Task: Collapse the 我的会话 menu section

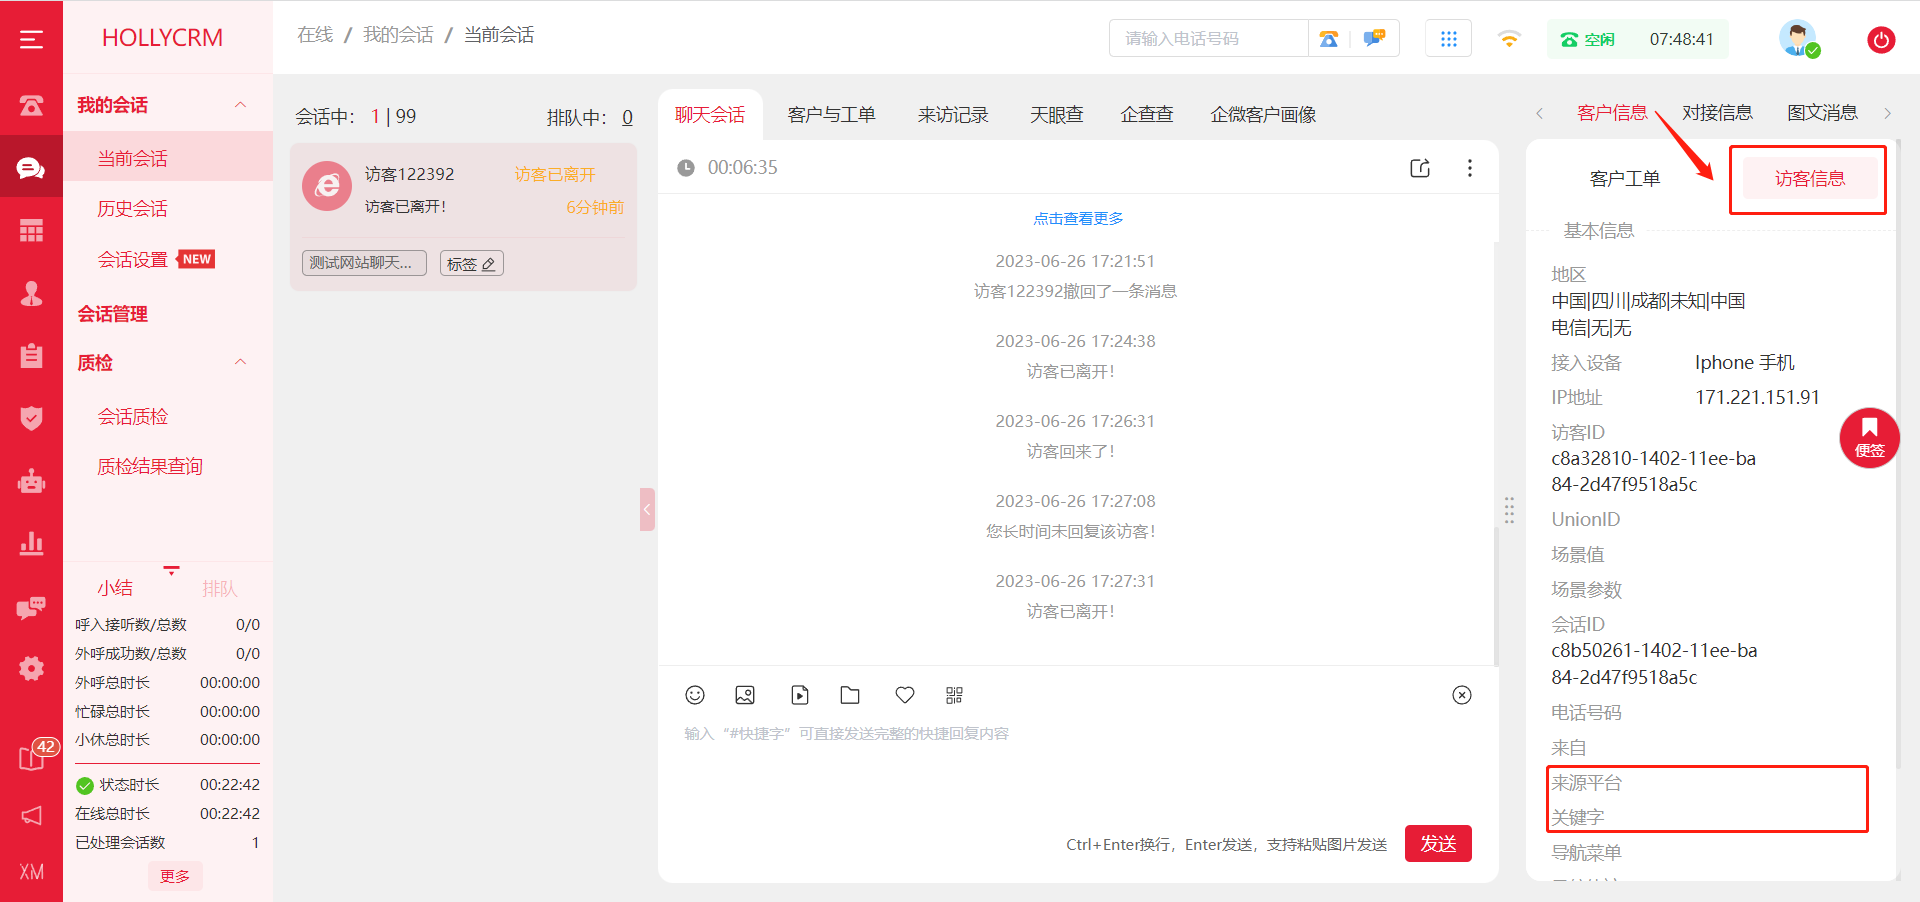Action: [x=240, y=105]
